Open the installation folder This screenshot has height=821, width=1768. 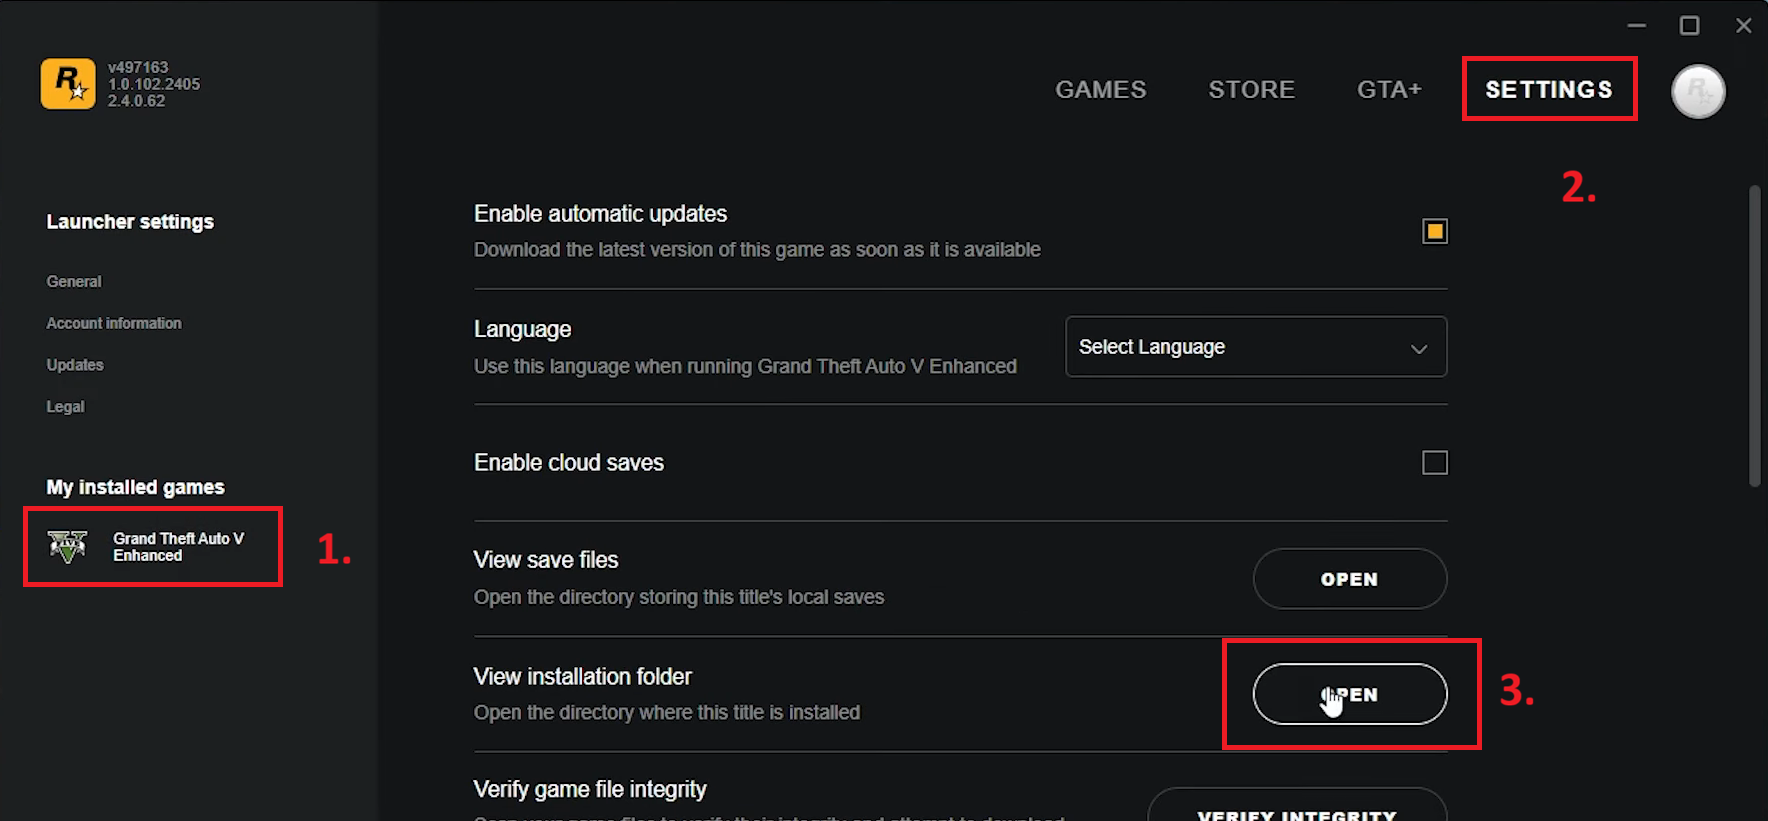1349,694
